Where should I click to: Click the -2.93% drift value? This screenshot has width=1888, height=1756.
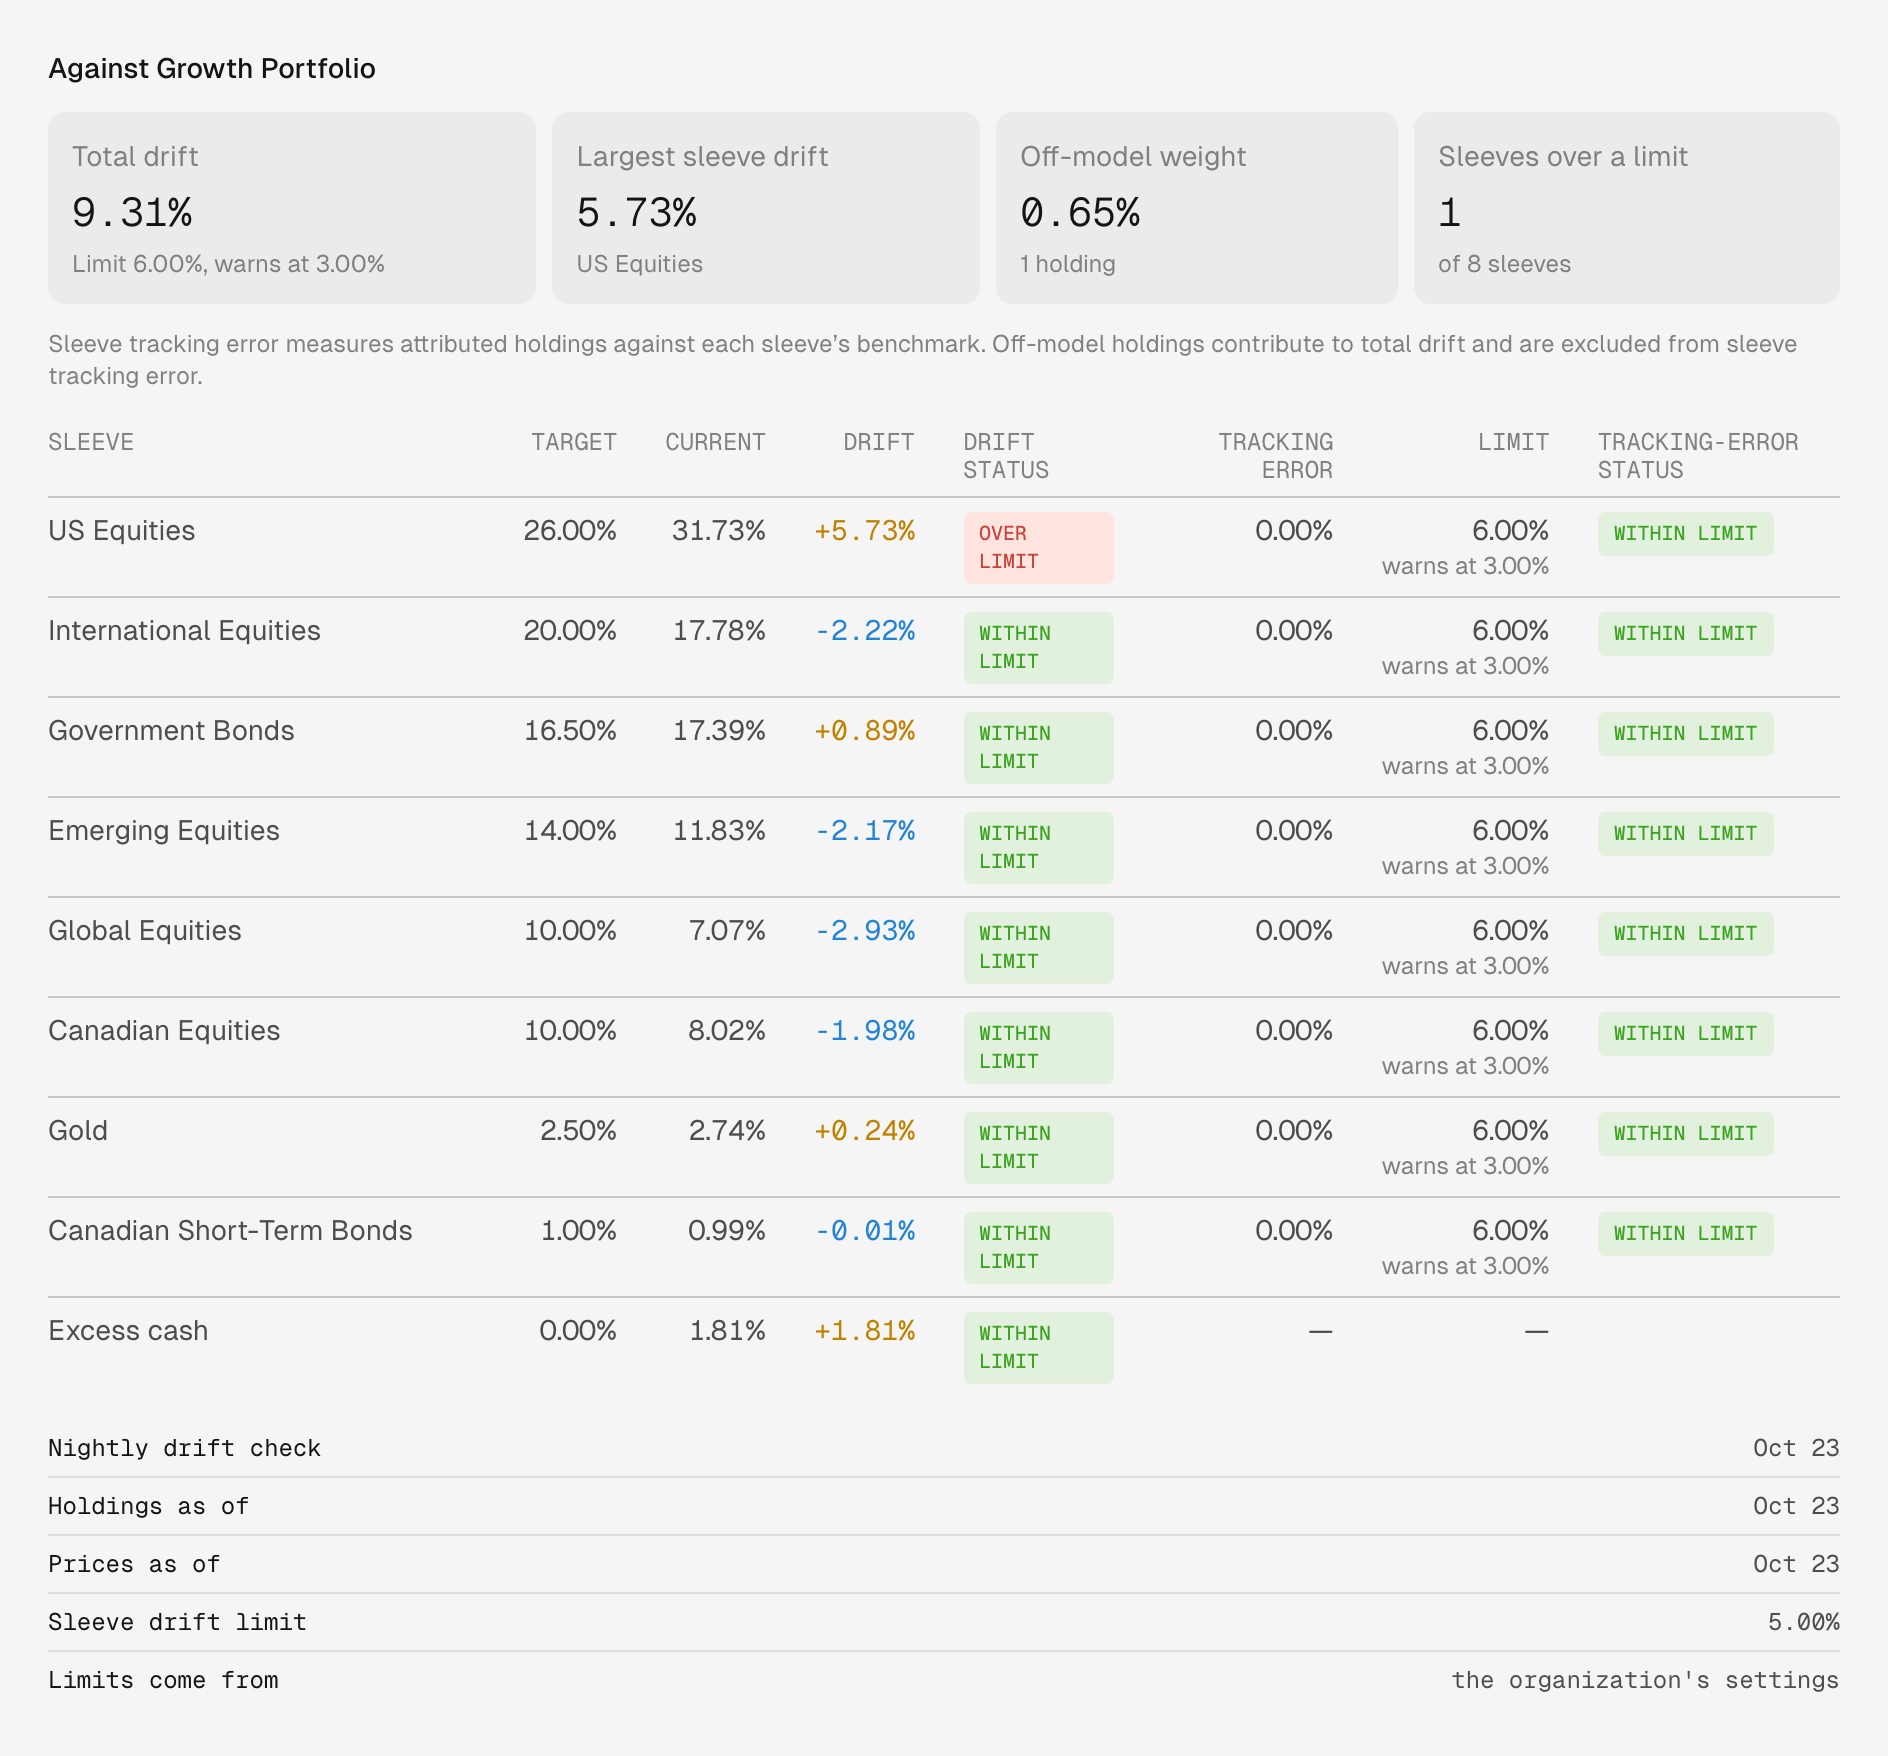pos(865,930)
